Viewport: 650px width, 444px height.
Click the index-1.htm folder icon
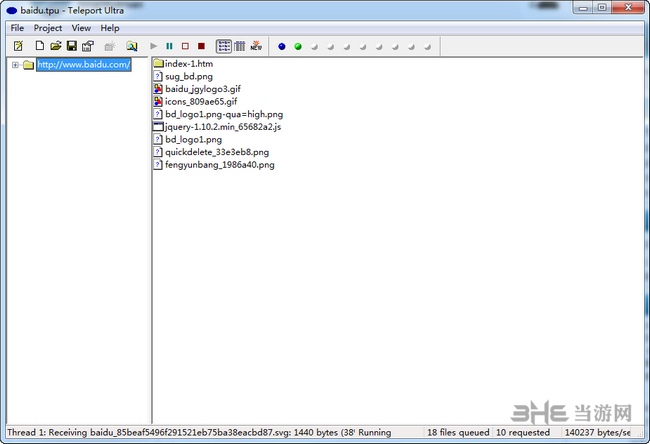pyautogui.click(x=158, y=63)
